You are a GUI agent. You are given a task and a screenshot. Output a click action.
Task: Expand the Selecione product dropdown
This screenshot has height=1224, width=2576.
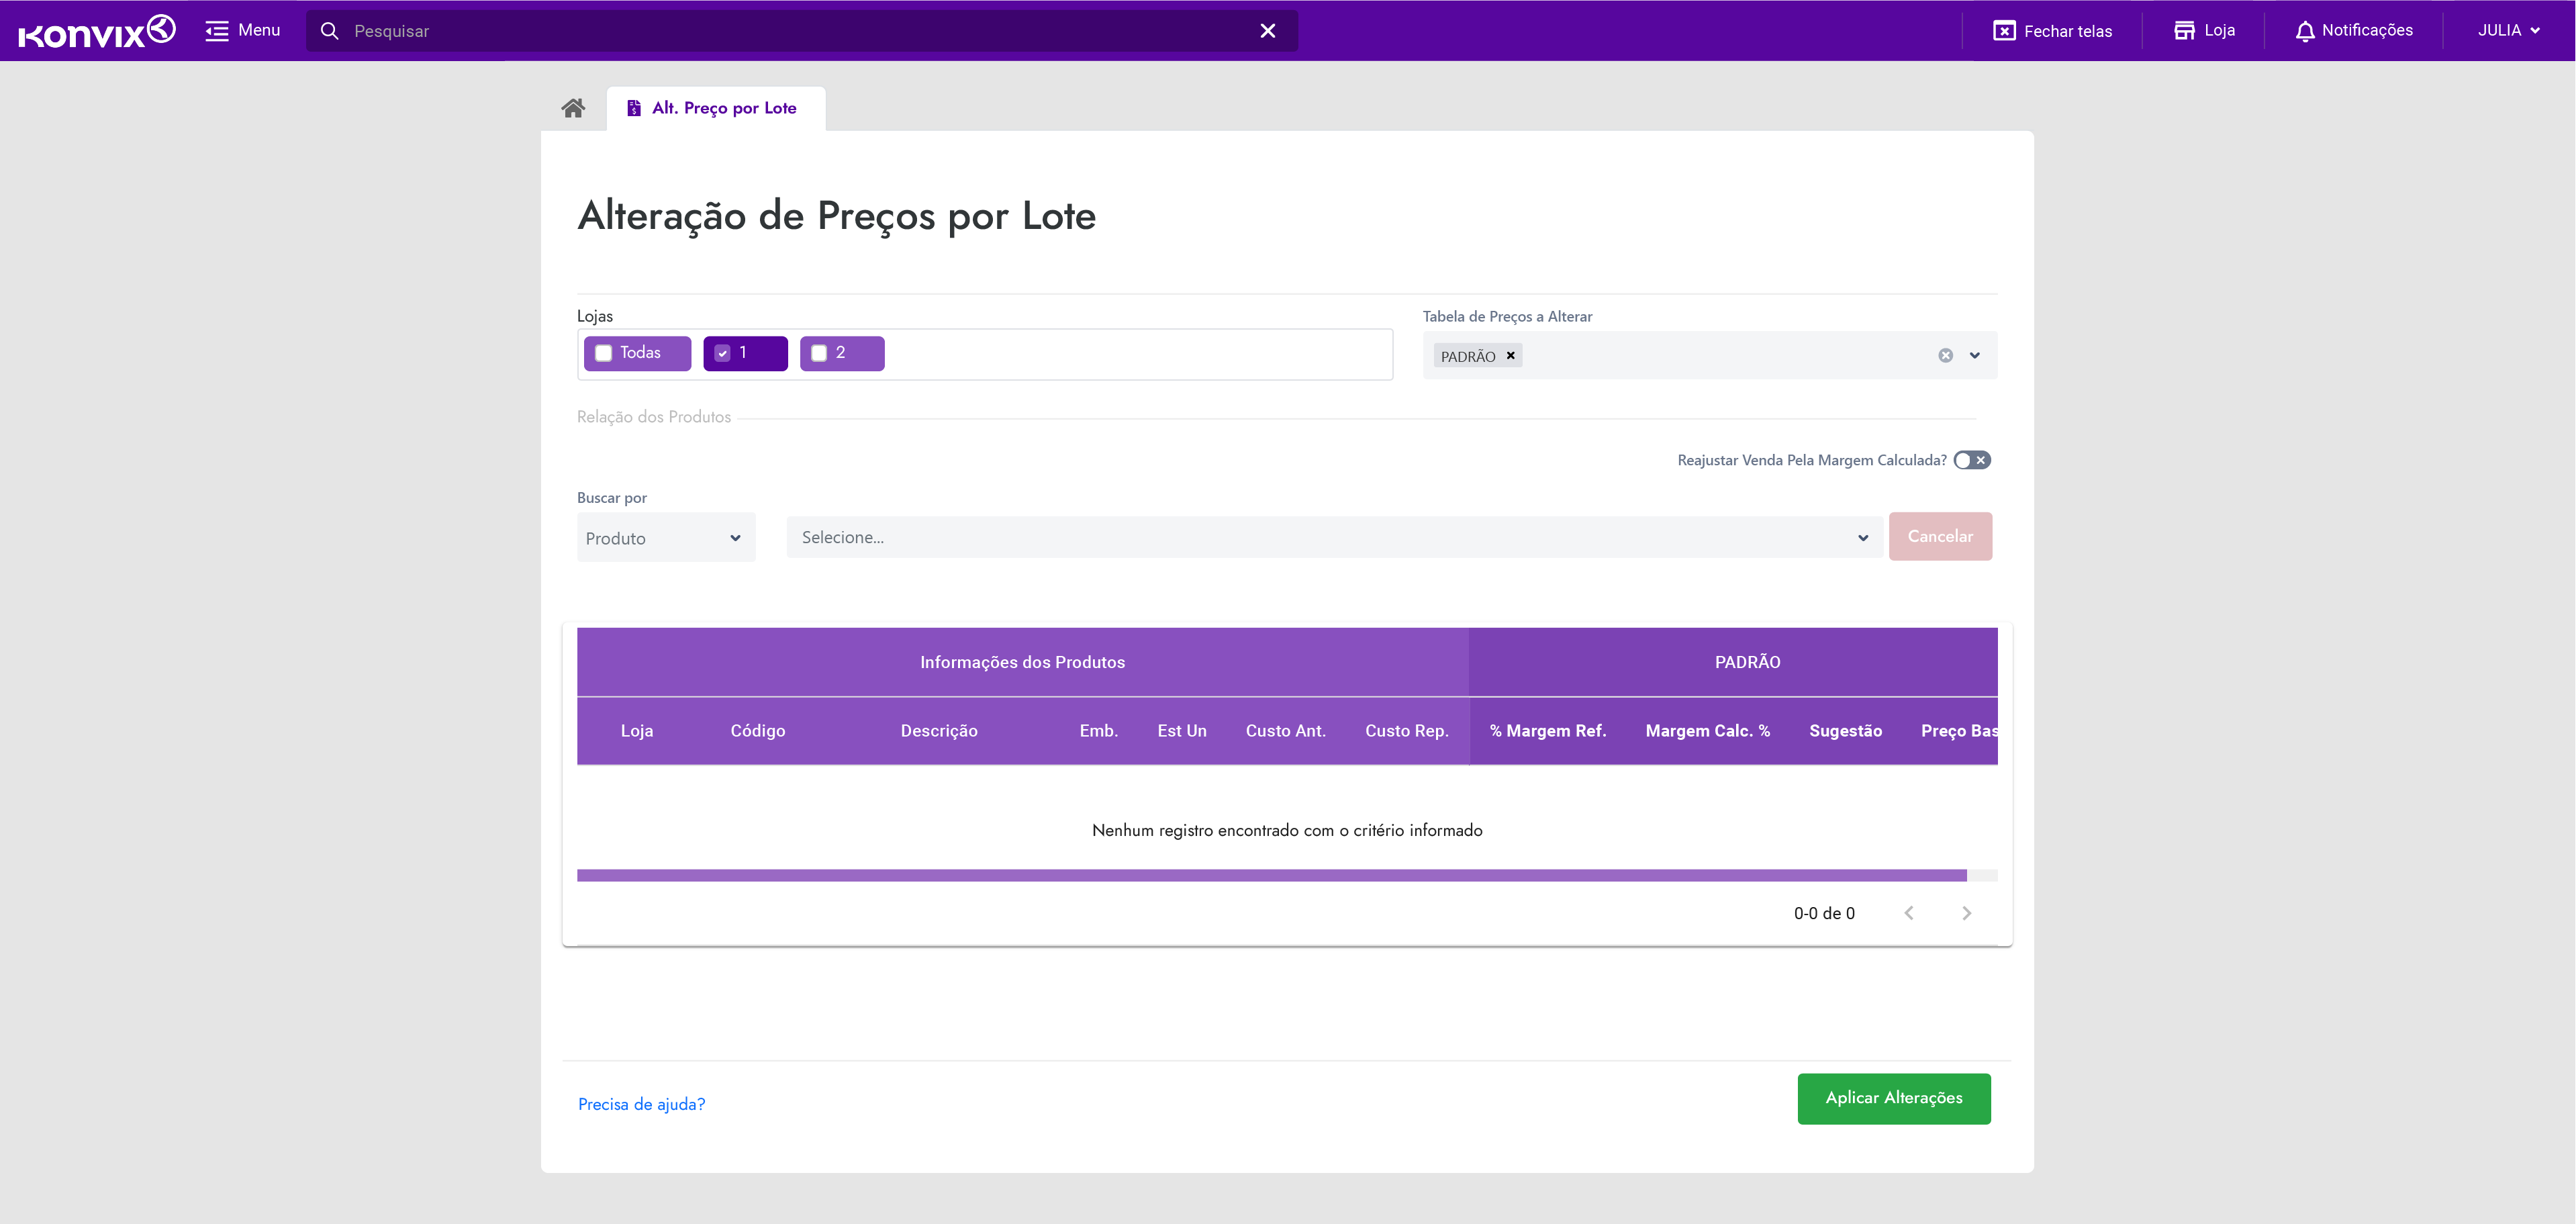coord(1334,538)
